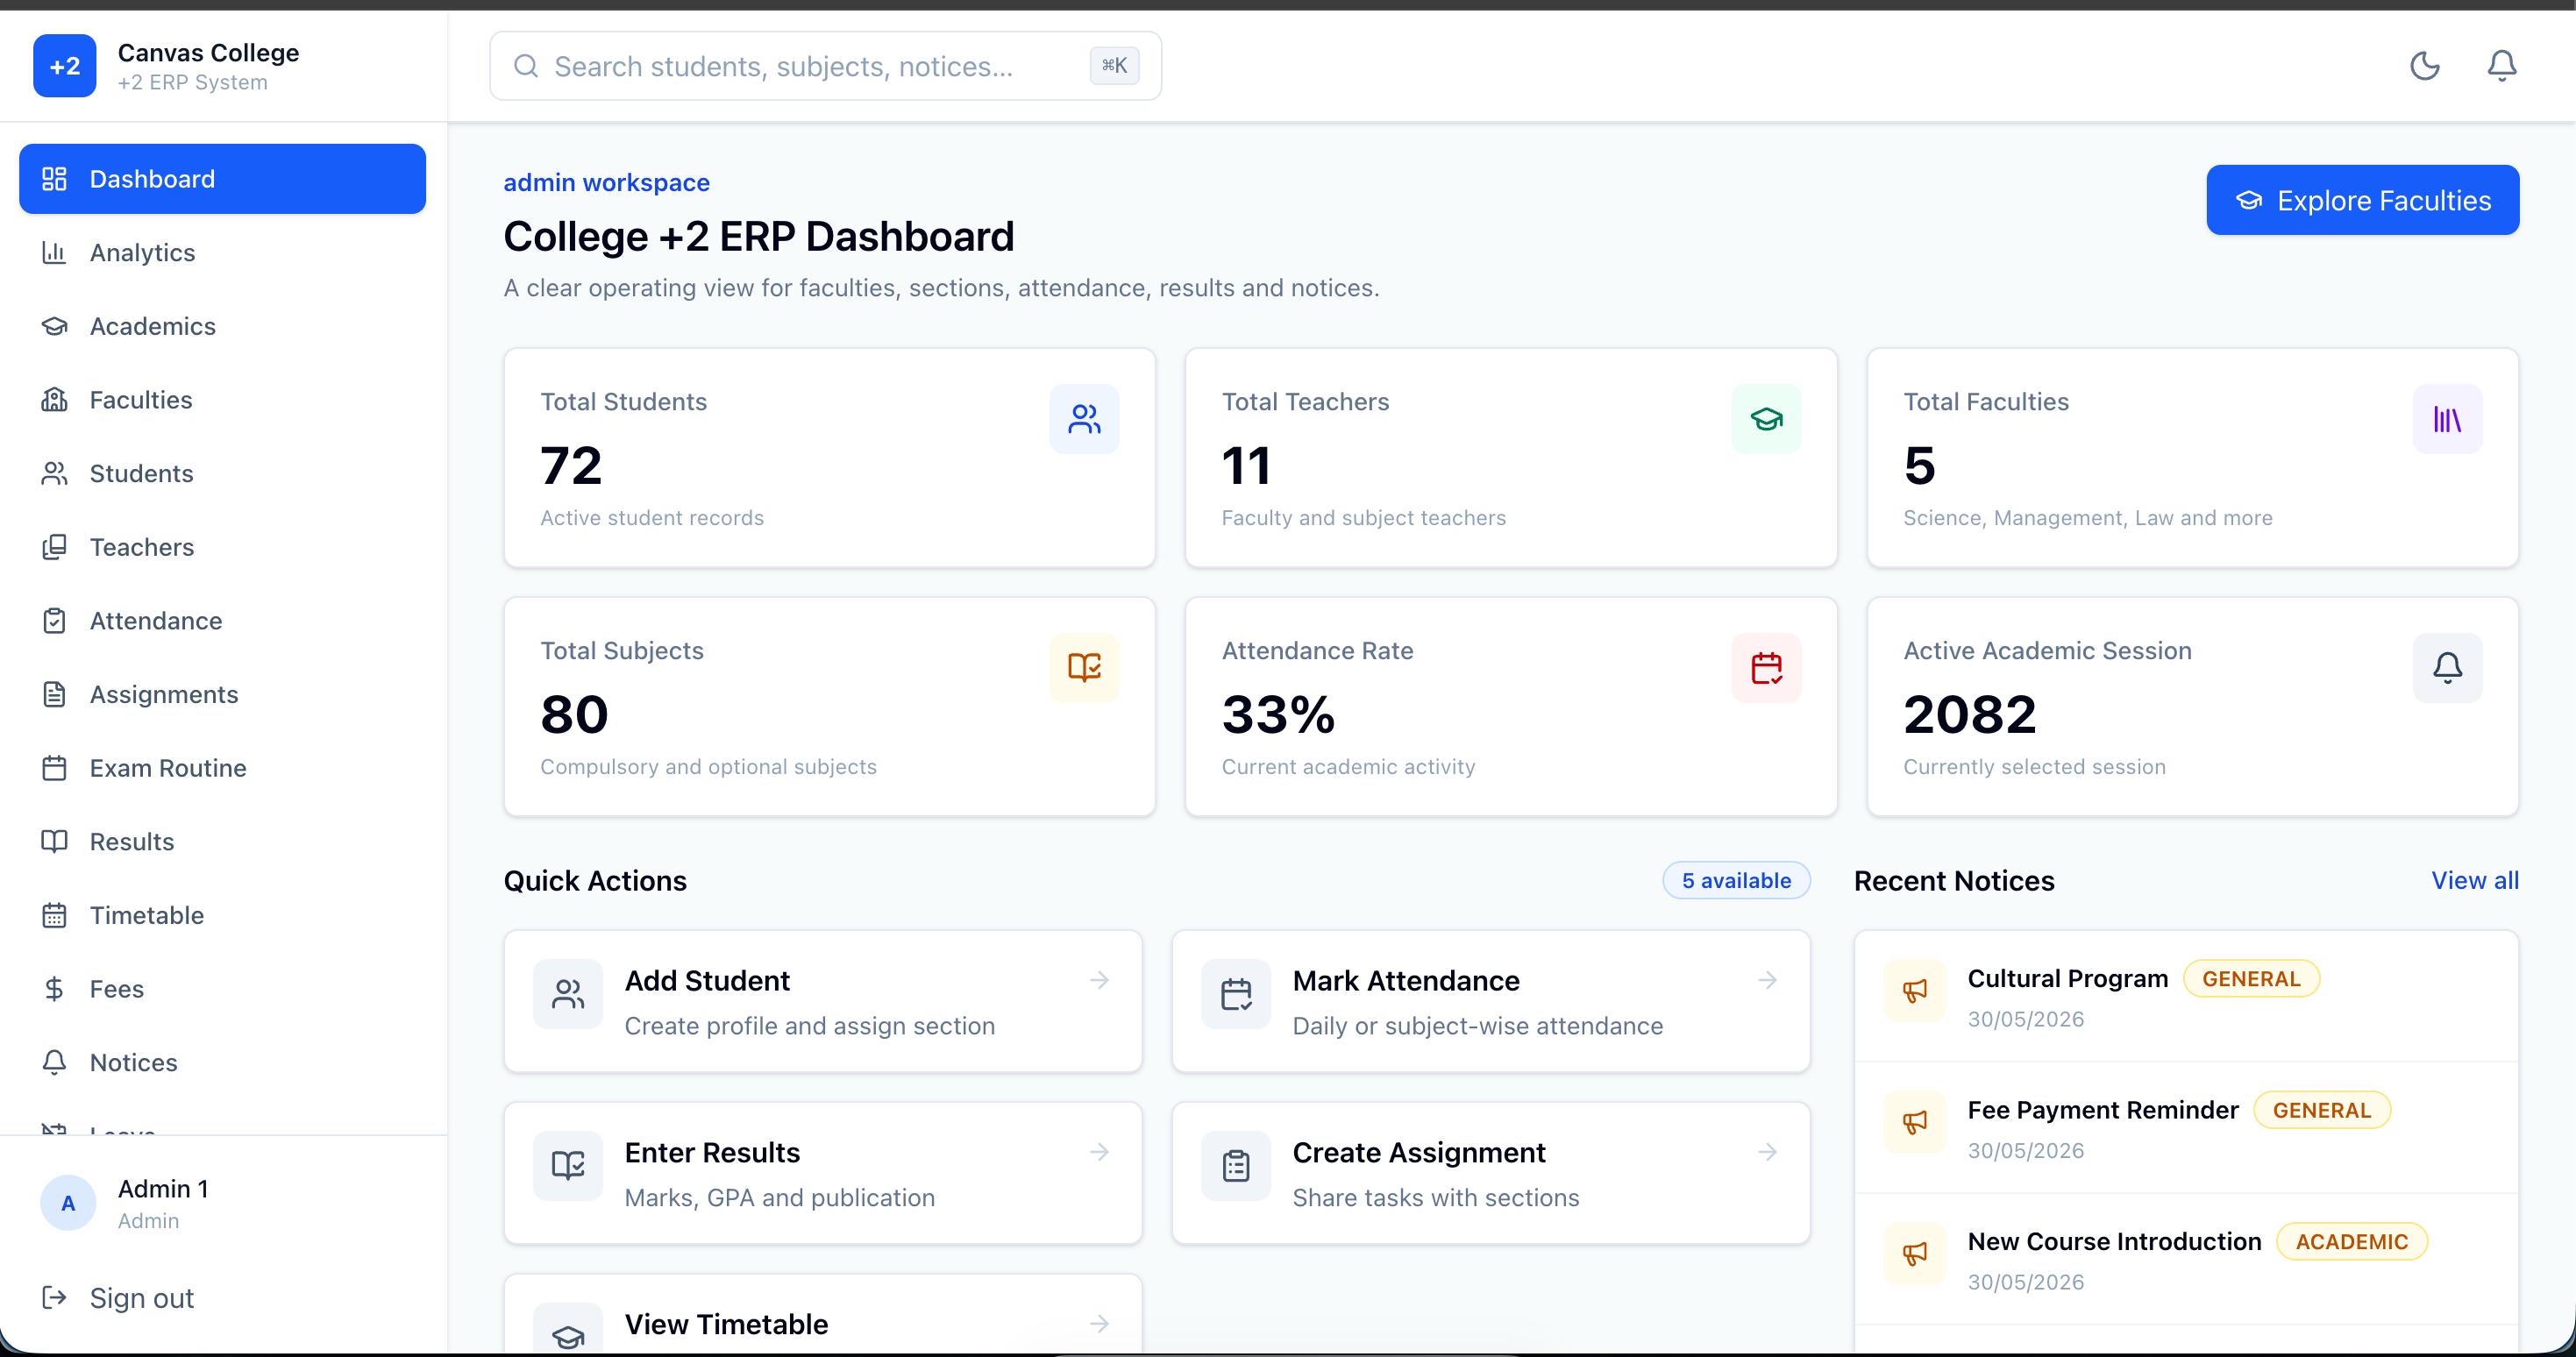Go to Analytics in the sidebar
2576x1357 pixels.
(x=222, y=253)
